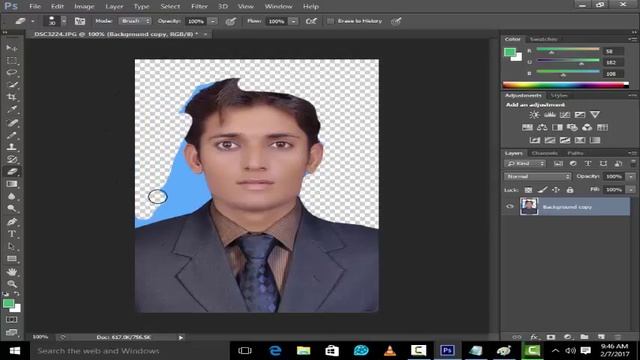Select the Eyedropper tool
Image resolution: width=640 pixels, height=360 pixels.
pyautogui.click(x=11, y=109)
